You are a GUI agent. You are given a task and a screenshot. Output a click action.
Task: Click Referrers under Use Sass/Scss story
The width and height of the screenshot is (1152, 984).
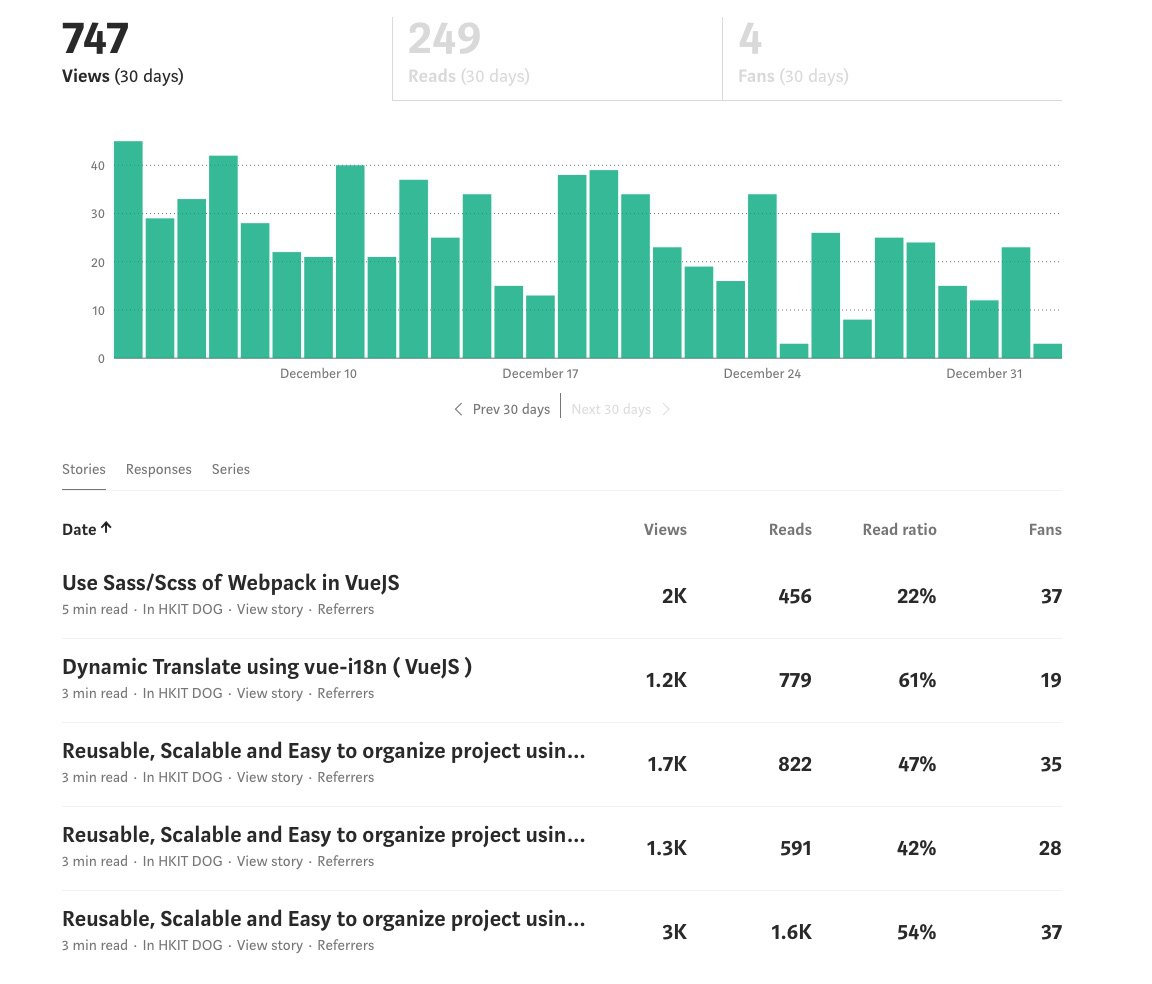(345, 609)
